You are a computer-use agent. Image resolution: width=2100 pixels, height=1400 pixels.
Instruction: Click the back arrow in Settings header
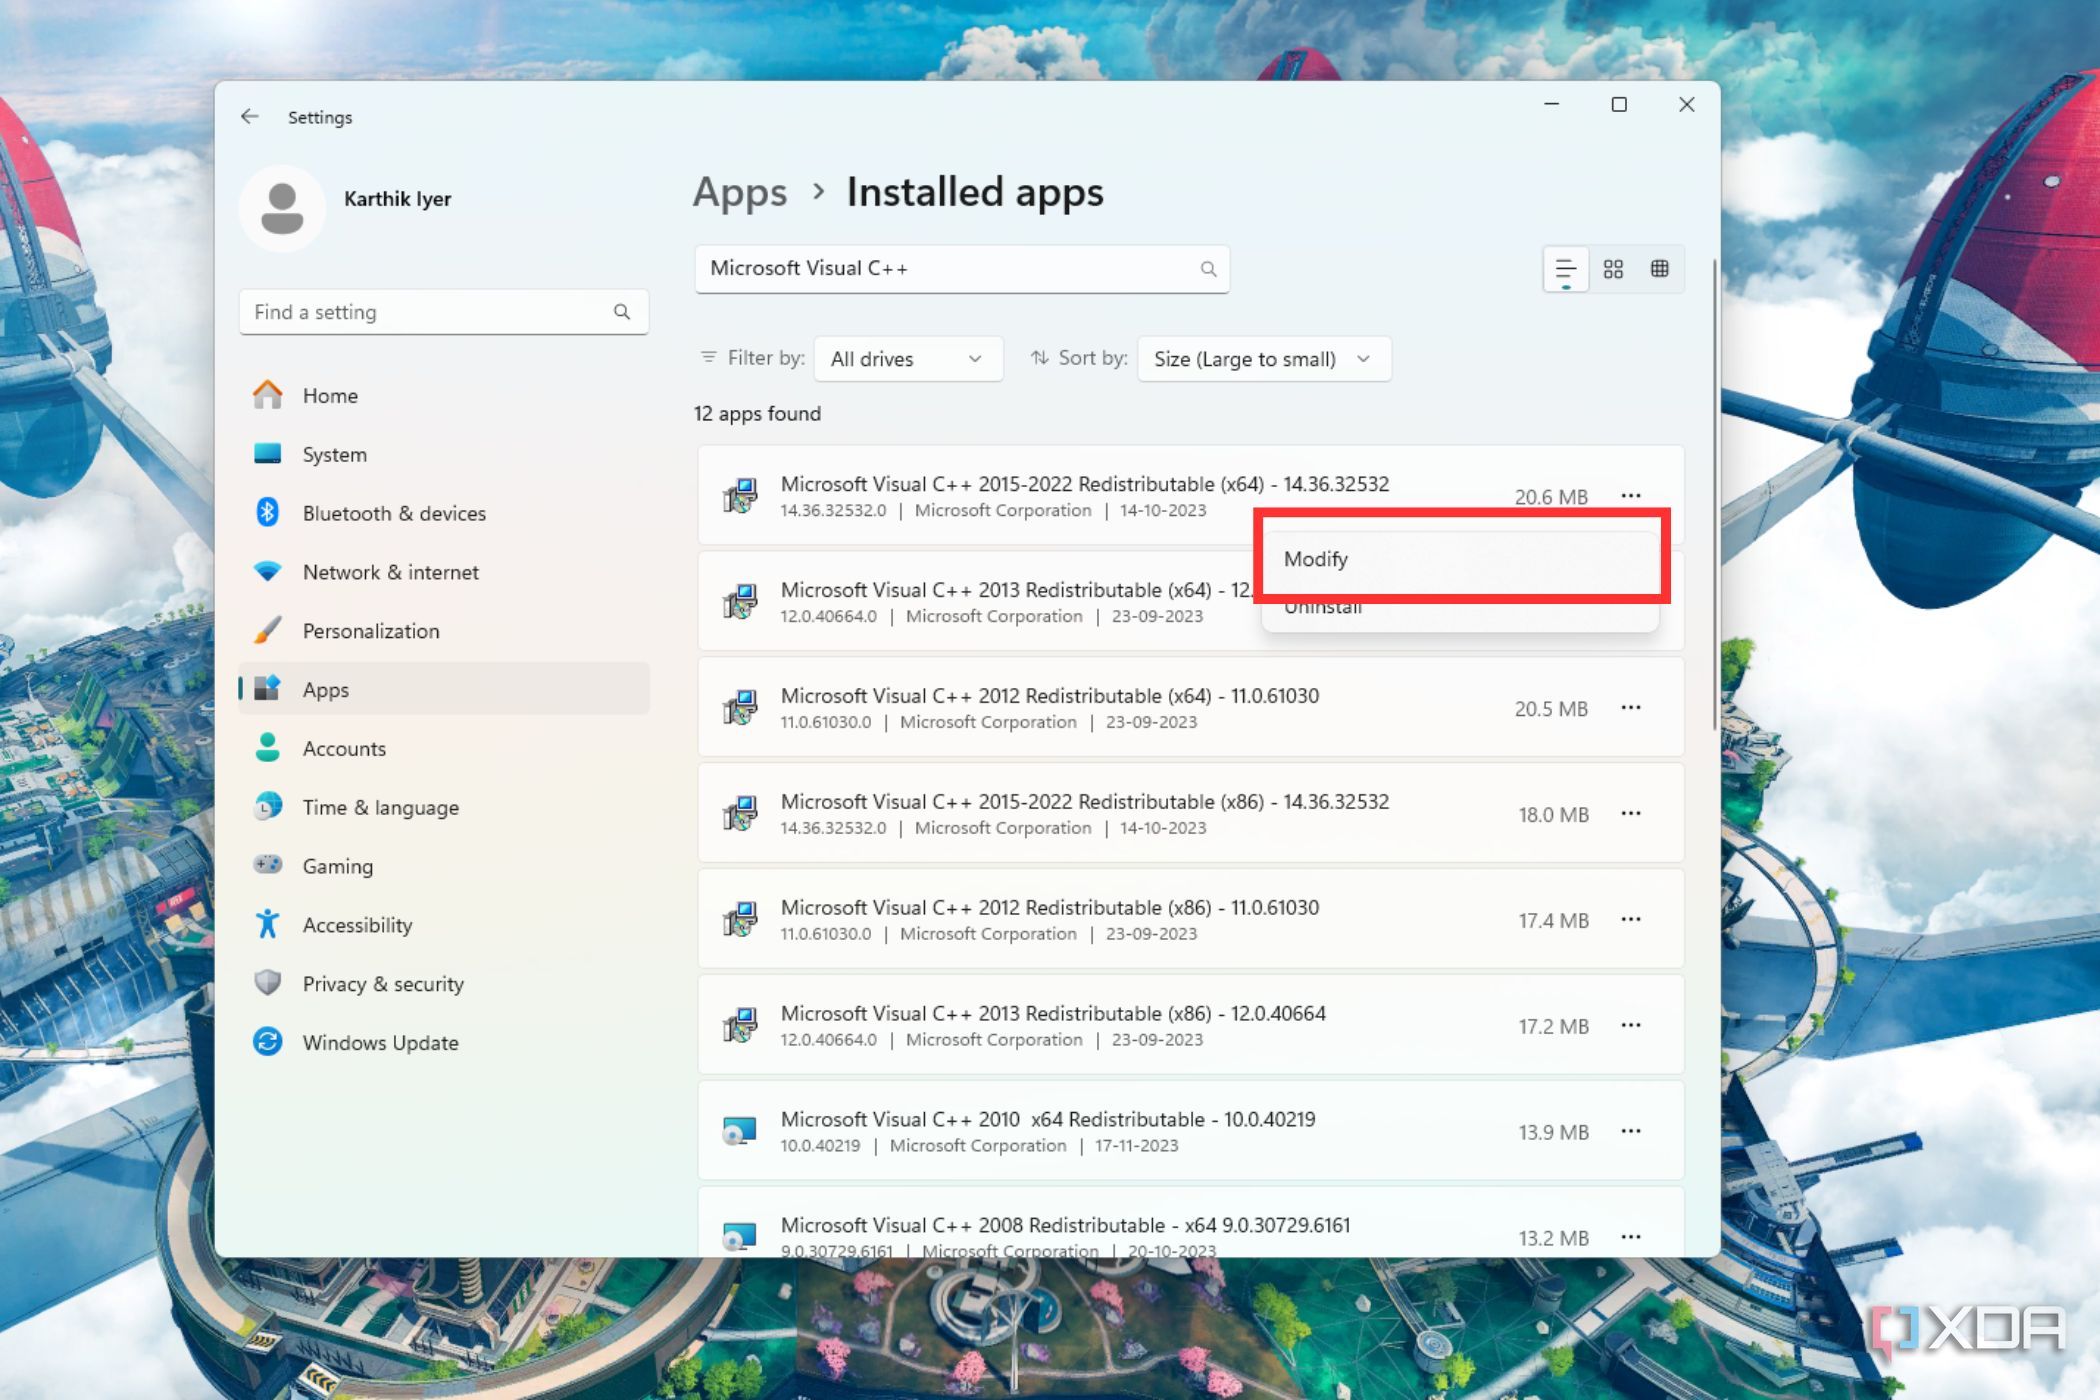click(249, 117)
